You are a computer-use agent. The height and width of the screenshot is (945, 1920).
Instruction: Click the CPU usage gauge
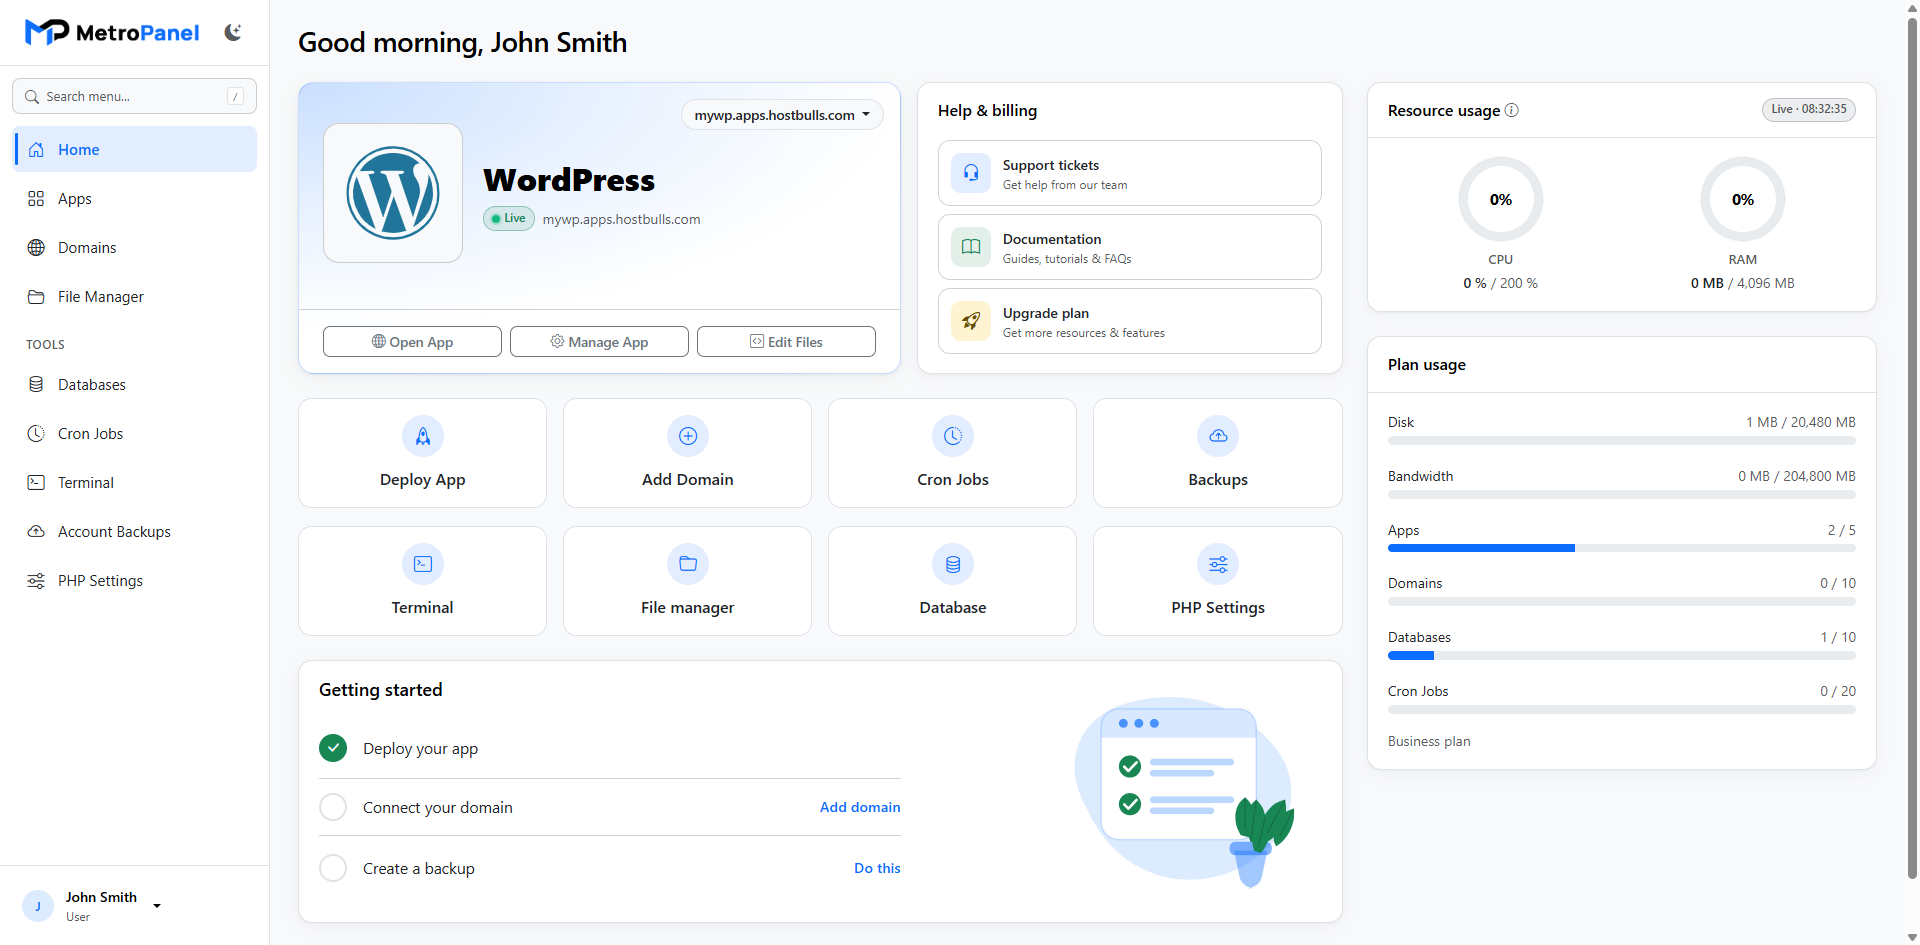(1501, 199)
